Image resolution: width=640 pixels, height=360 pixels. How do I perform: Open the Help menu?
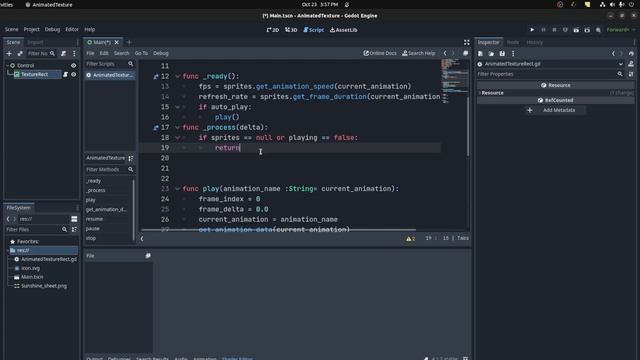[x=89, y=29]
